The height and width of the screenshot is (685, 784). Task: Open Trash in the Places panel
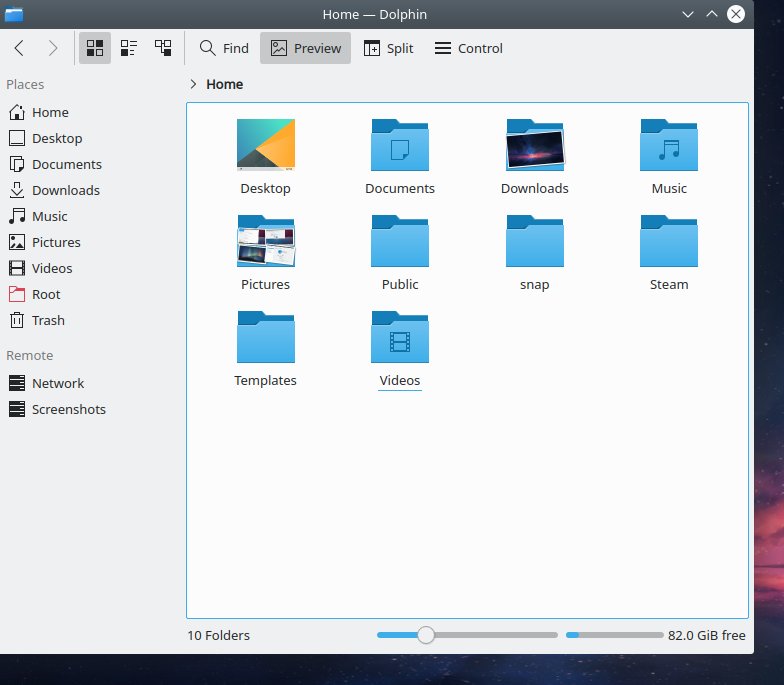click(x=47, y=320)
